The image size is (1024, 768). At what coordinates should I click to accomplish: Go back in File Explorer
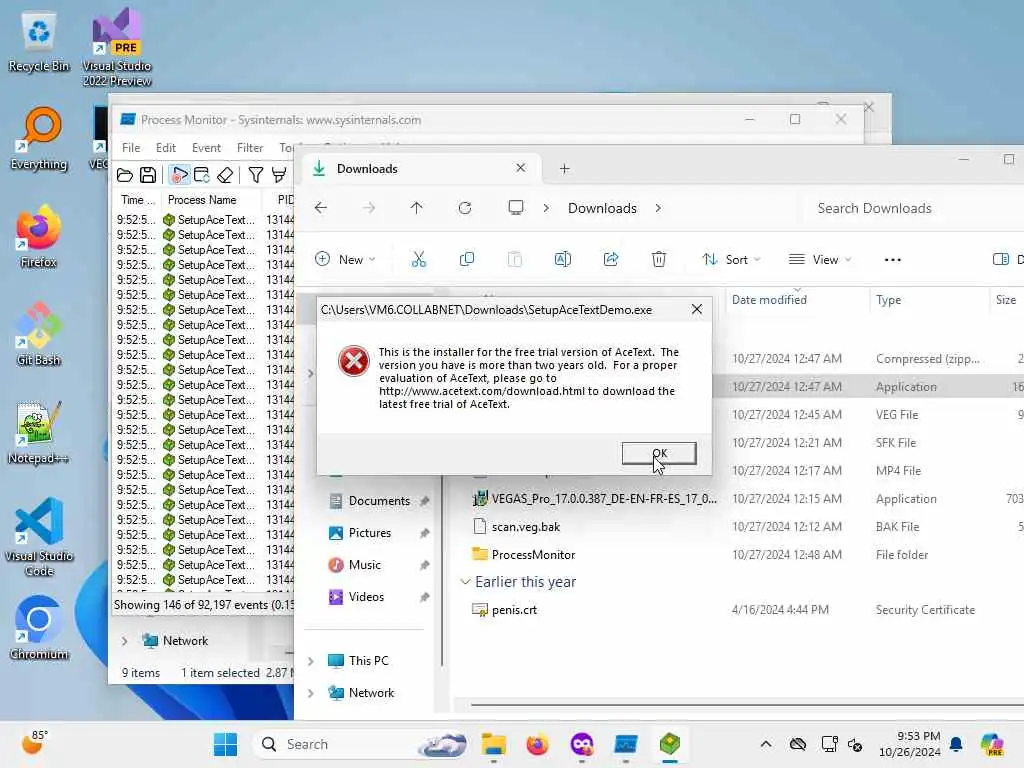tap(321, 208)
